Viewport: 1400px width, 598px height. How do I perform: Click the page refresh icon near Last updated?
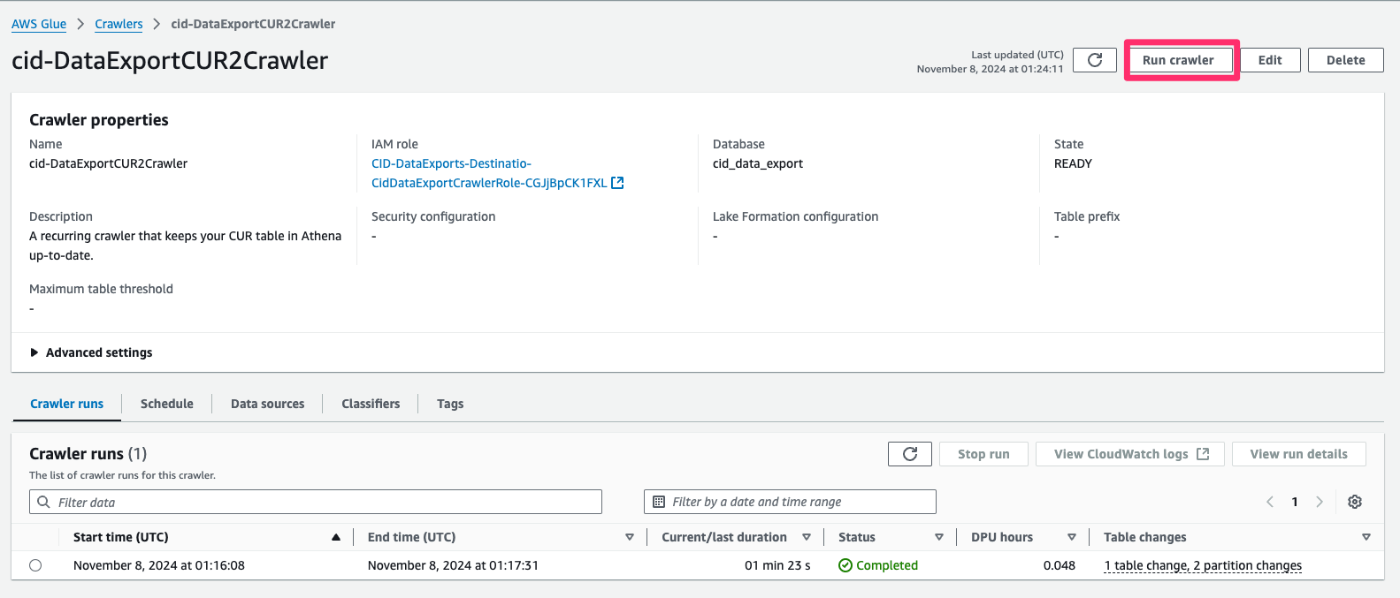[x=1094, y=59]
